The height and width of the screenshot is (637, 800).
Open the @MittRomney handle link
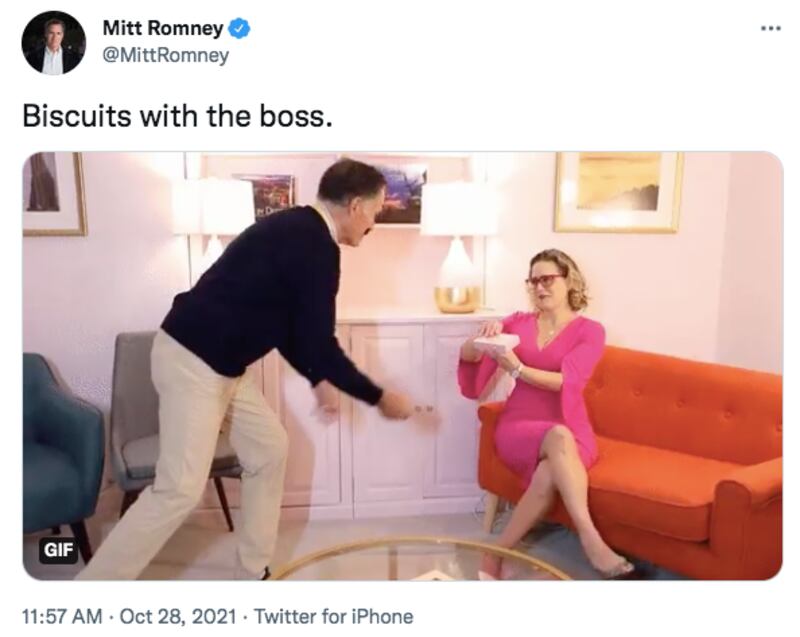166,55
